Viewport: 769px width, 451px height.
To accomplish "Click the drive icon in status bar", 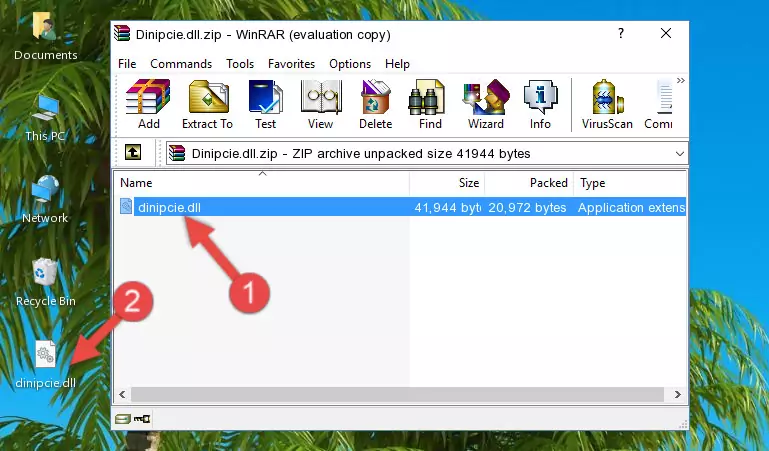I will 123,419.
